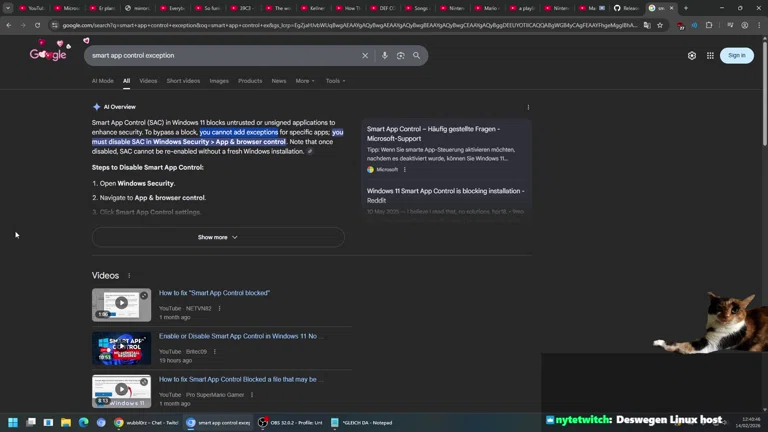Click the voice search microphone icon
Screen dimensions: 768x432
tap(385, 56)
